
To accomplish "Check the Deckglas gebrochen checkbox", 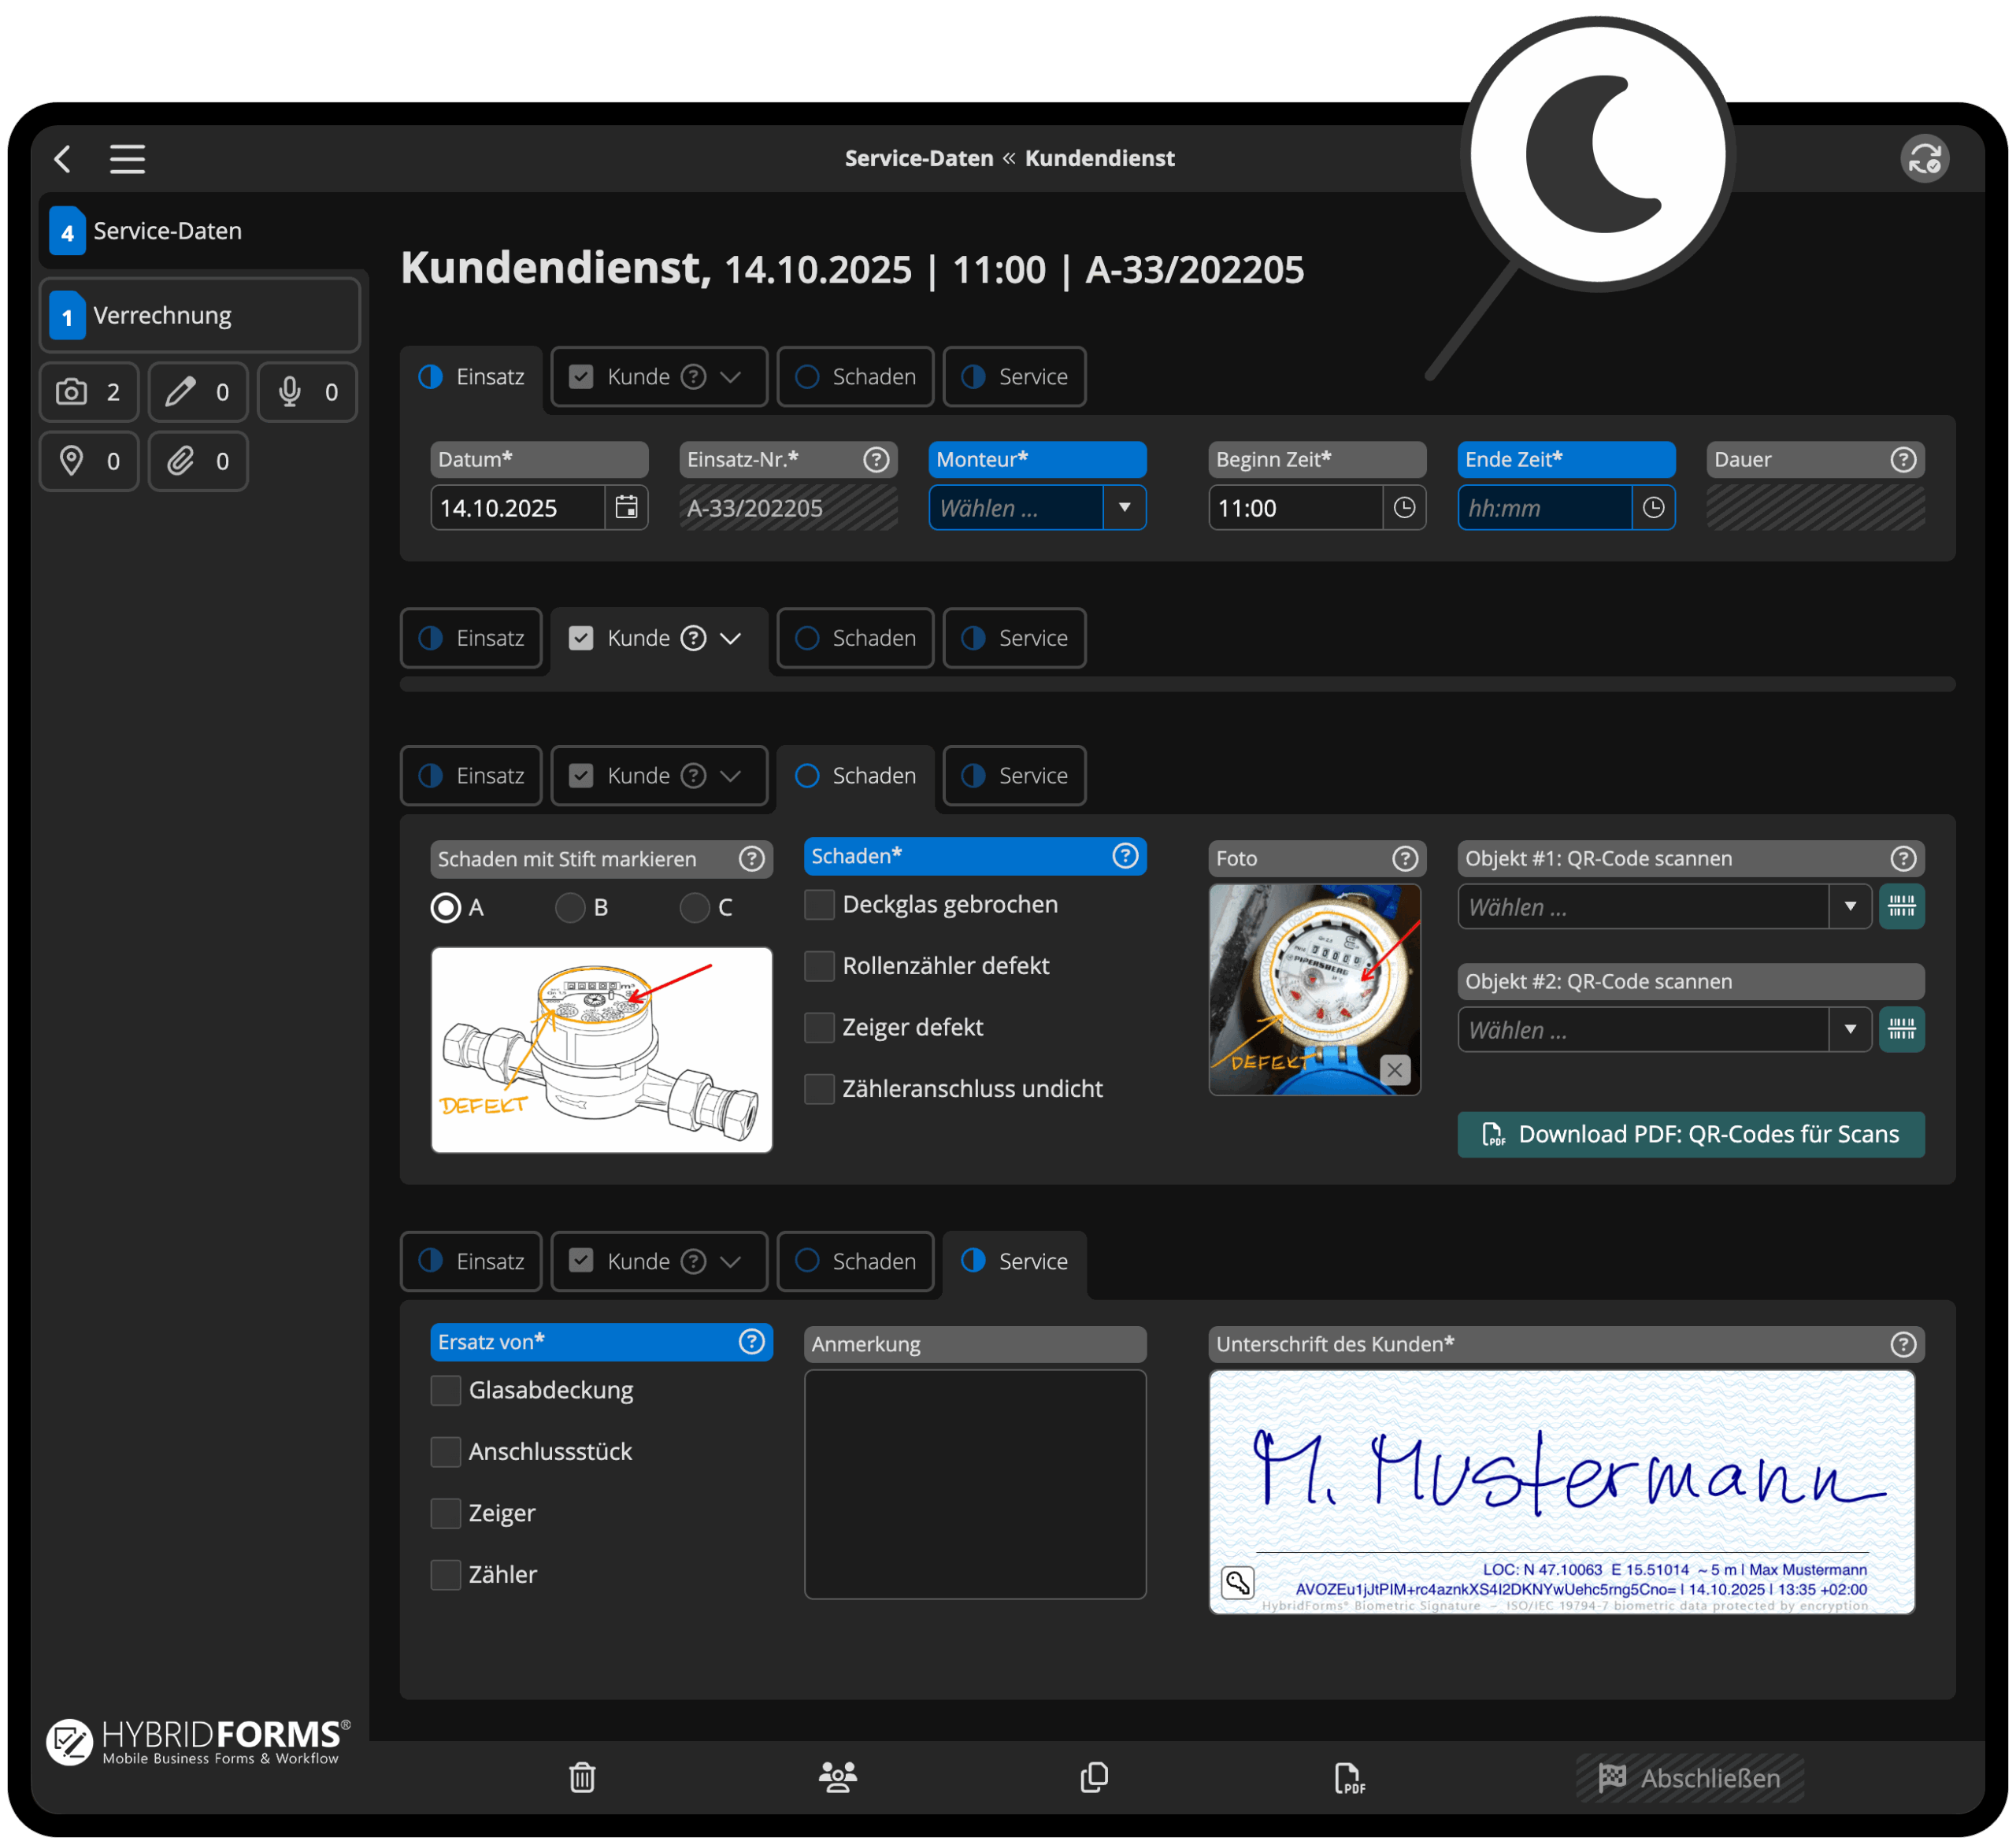I will point(819,905).
